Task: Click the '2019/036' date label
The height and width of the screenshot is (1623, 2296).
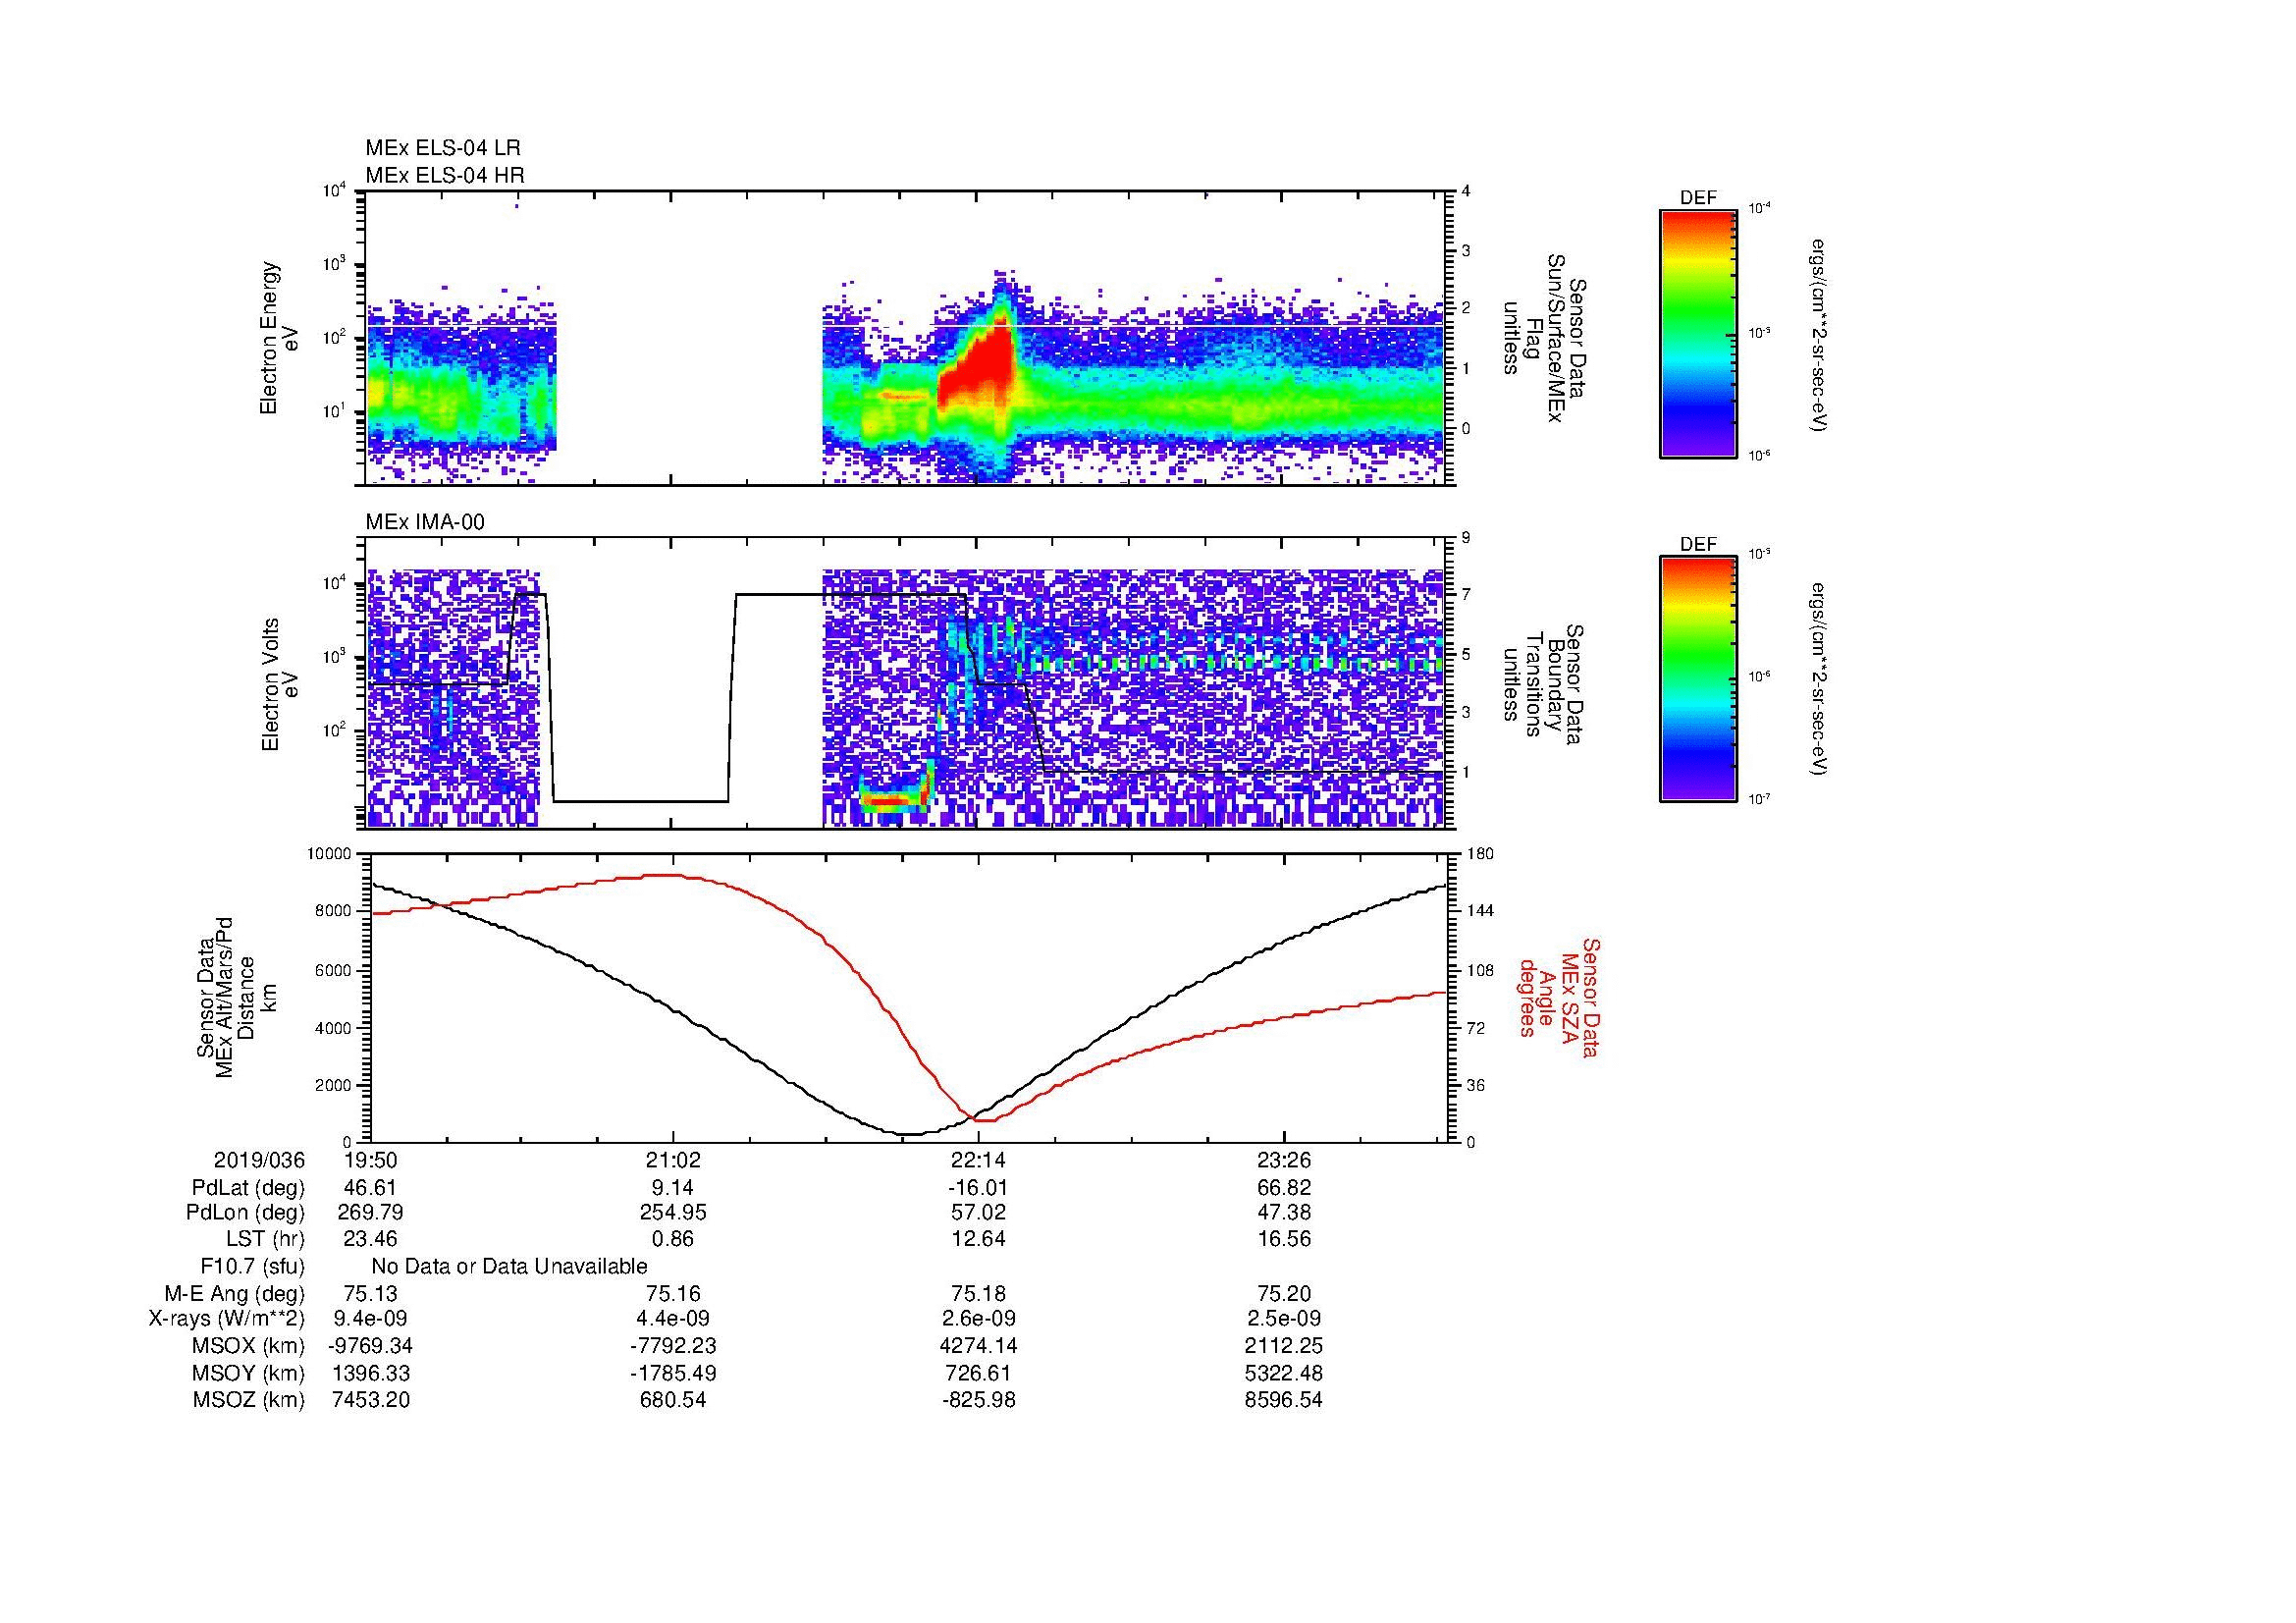Action: point(259,1160)
